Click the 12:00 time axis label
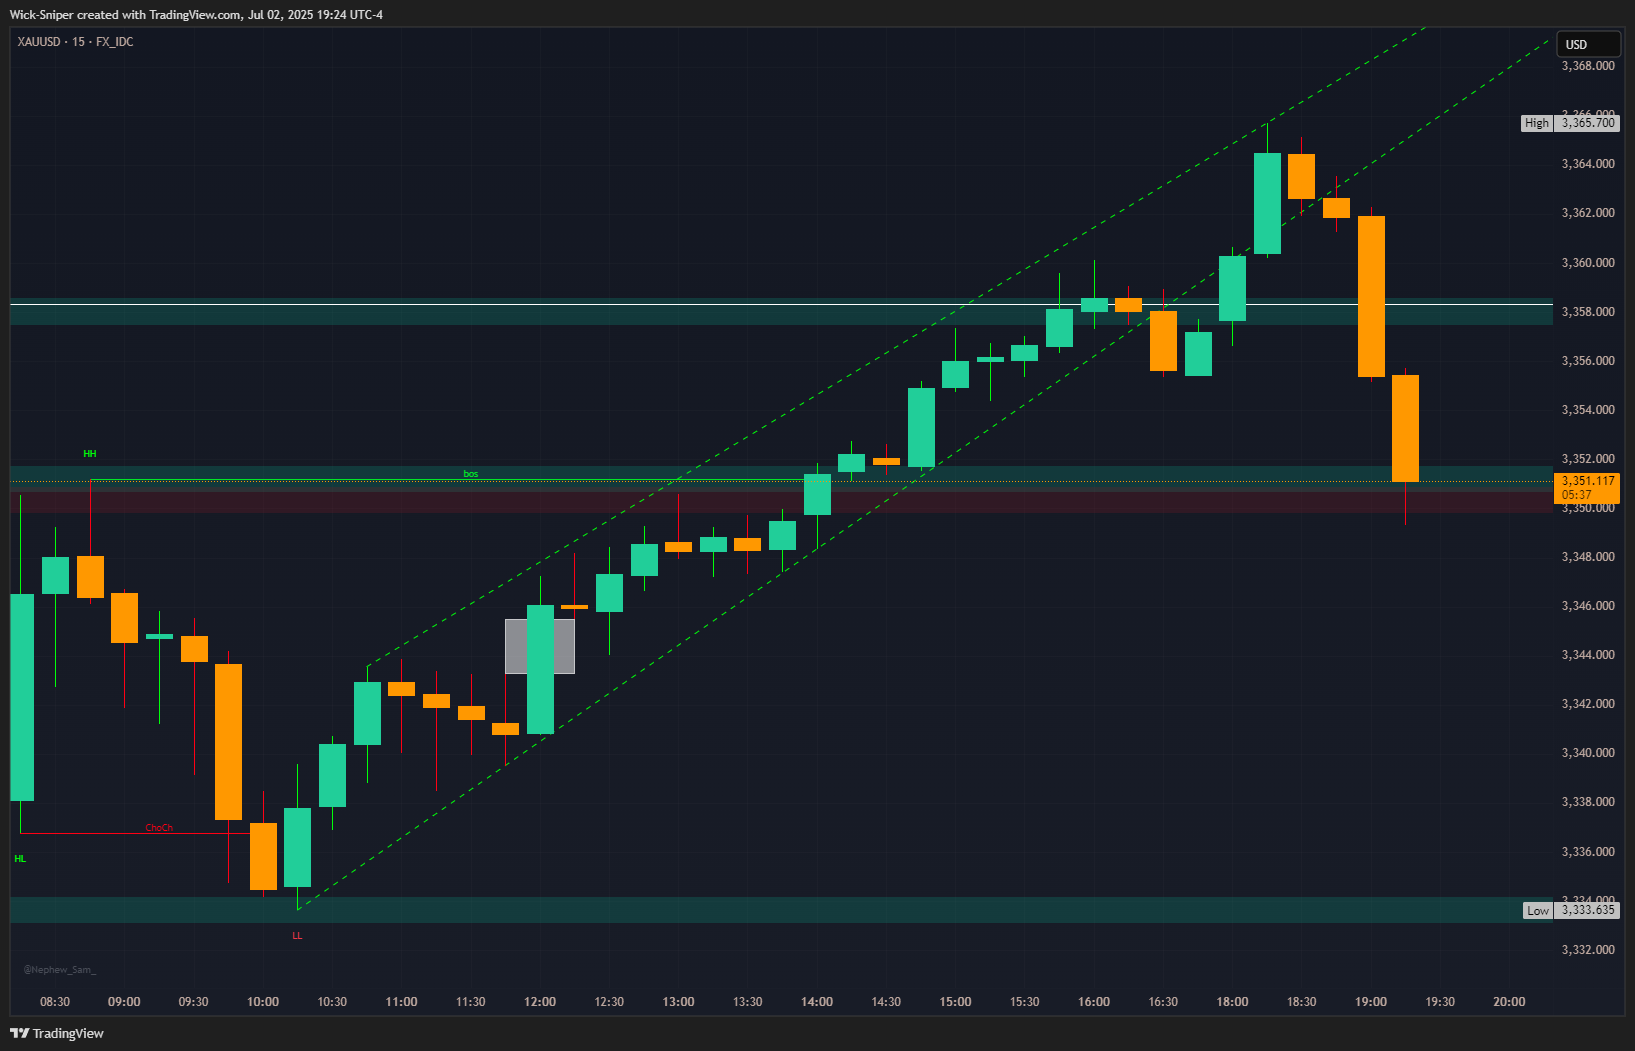The width and height of the screenshot is (1635, 1051). tap(540, 1002)
